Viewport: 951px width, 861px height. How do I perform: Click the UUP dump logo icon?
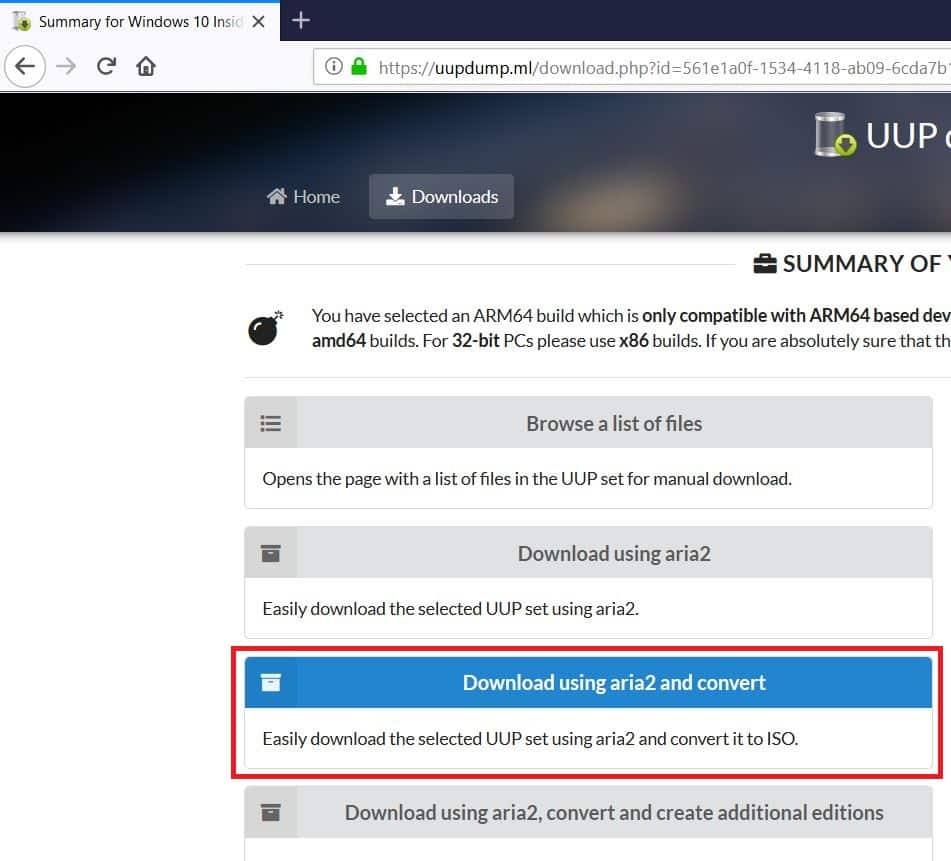tap(835, 135)
